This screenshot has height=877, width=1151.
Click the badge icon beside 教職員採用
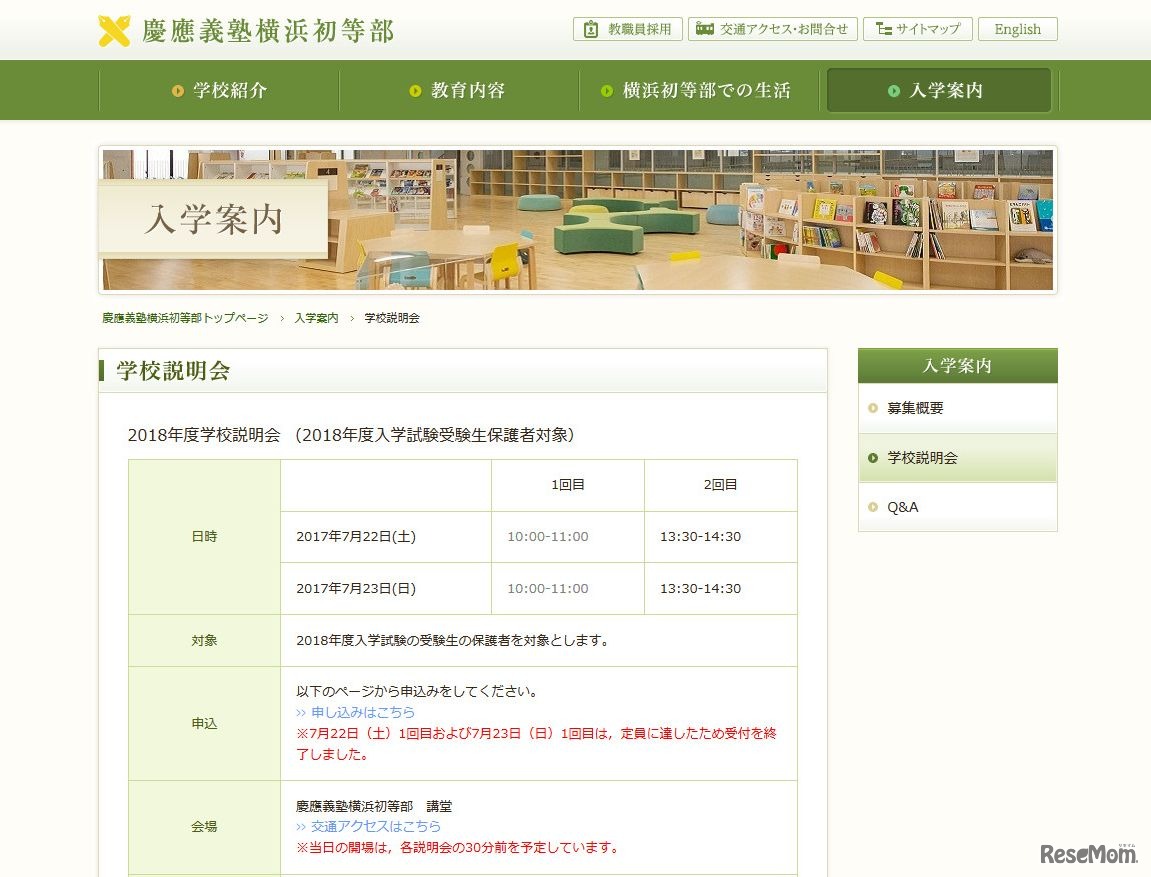[591, 29]
